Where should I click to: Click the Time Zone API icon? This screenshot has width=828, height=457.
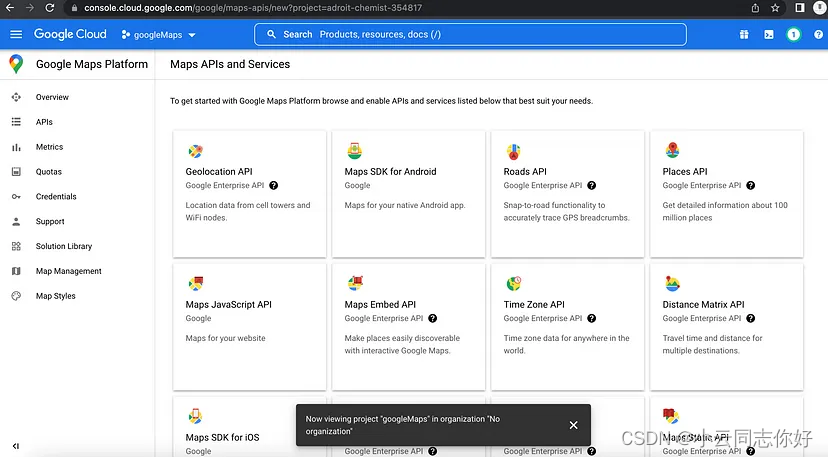[514, 284]
